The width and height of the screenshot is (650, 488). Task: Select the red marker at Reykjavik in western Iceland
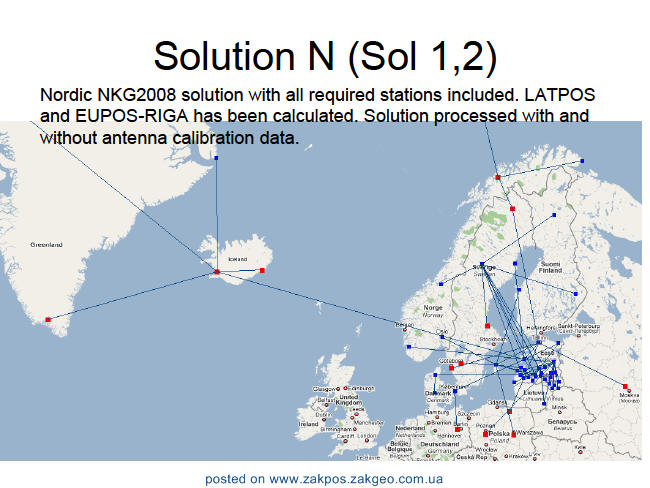click(x=217, y=272)
